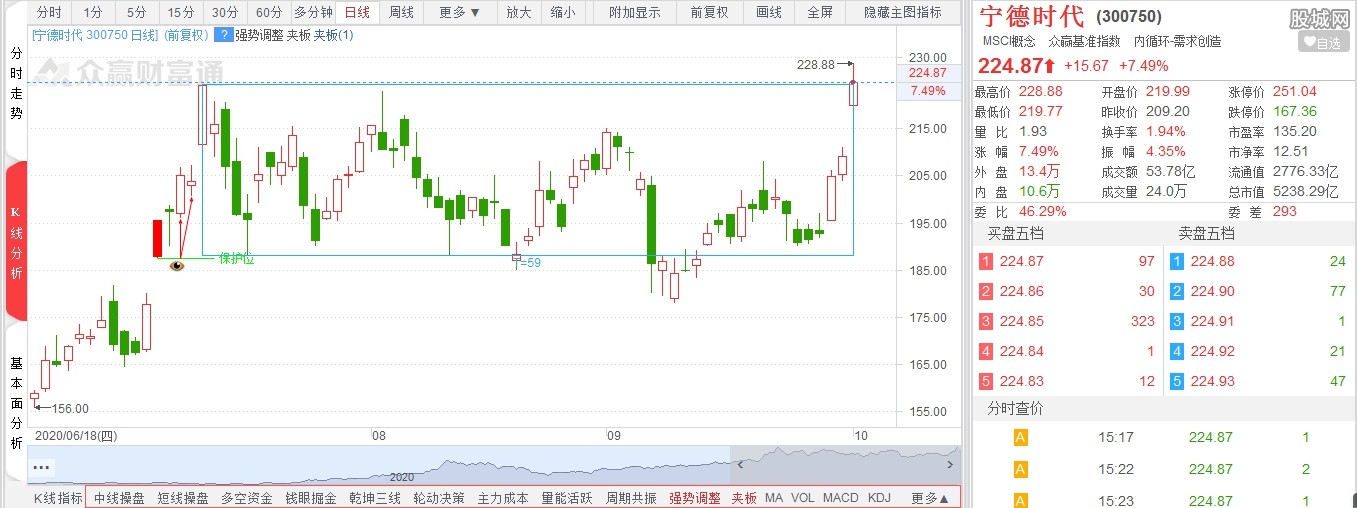The width and height of the screenshot is (1357, 508).
Task: Select the 日线 daily chart tab
Action: 357,12
